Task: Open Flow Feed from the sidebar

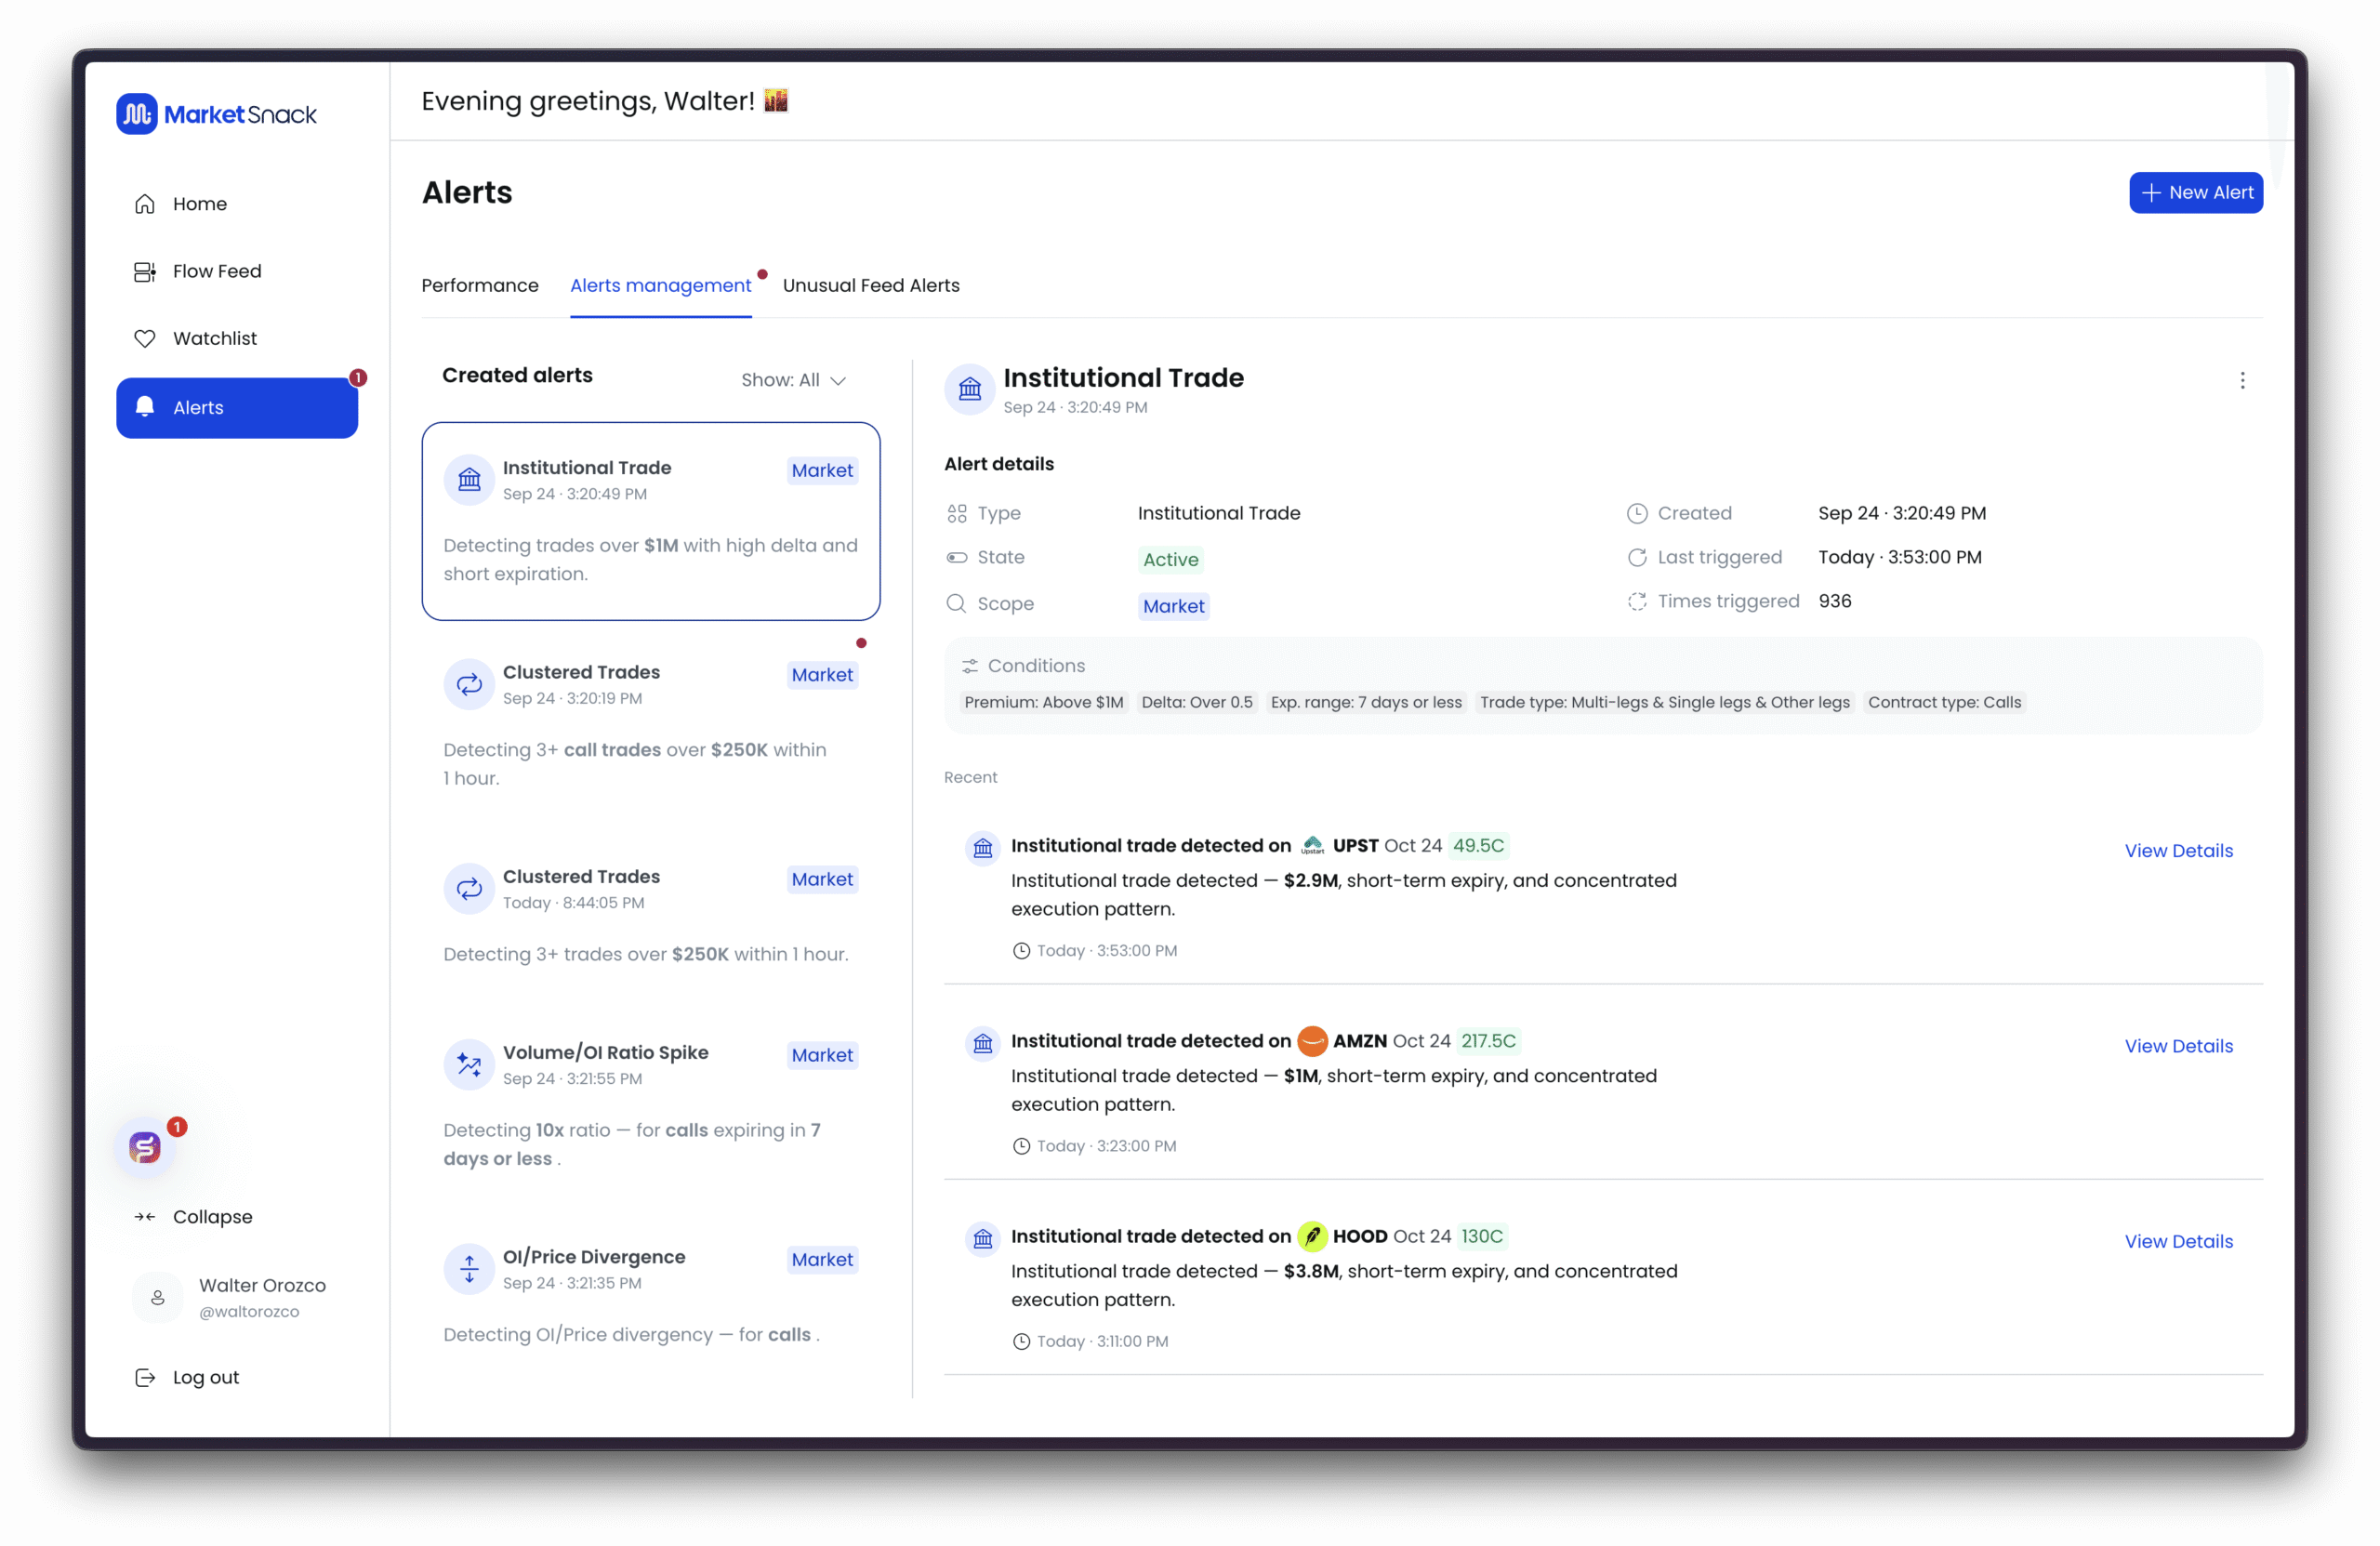Action: coord(216,271)
